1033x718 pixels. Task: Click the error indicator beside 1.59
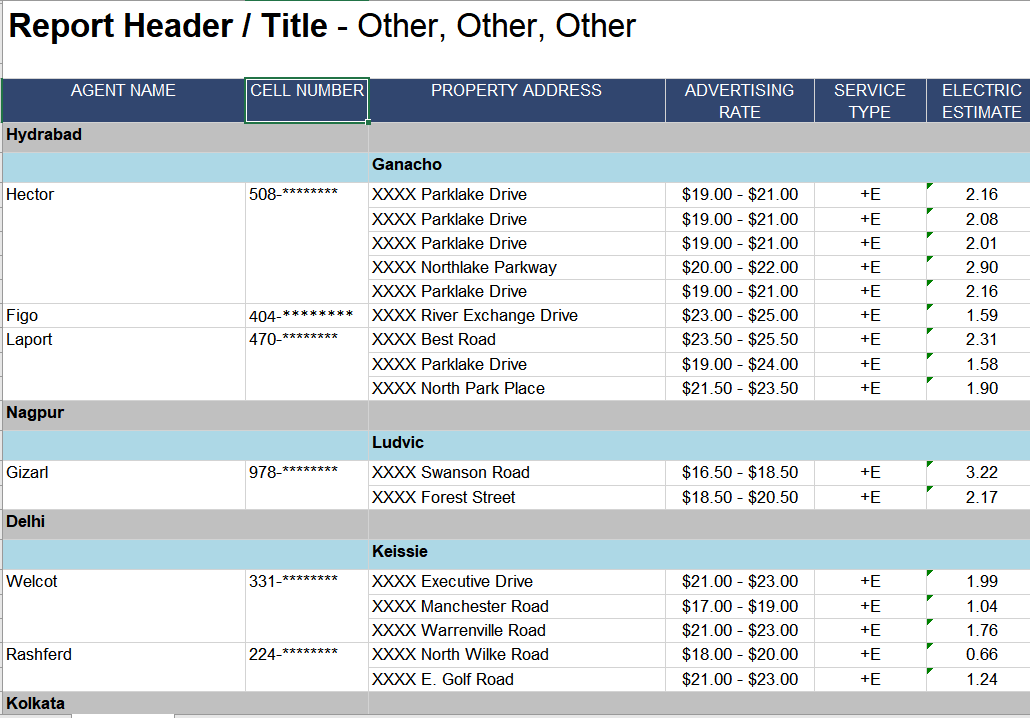[931, 308]
